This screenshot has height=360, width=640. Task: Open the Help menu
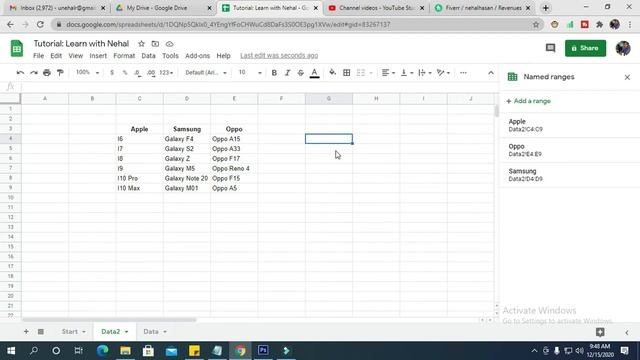[x=223, y=56]
